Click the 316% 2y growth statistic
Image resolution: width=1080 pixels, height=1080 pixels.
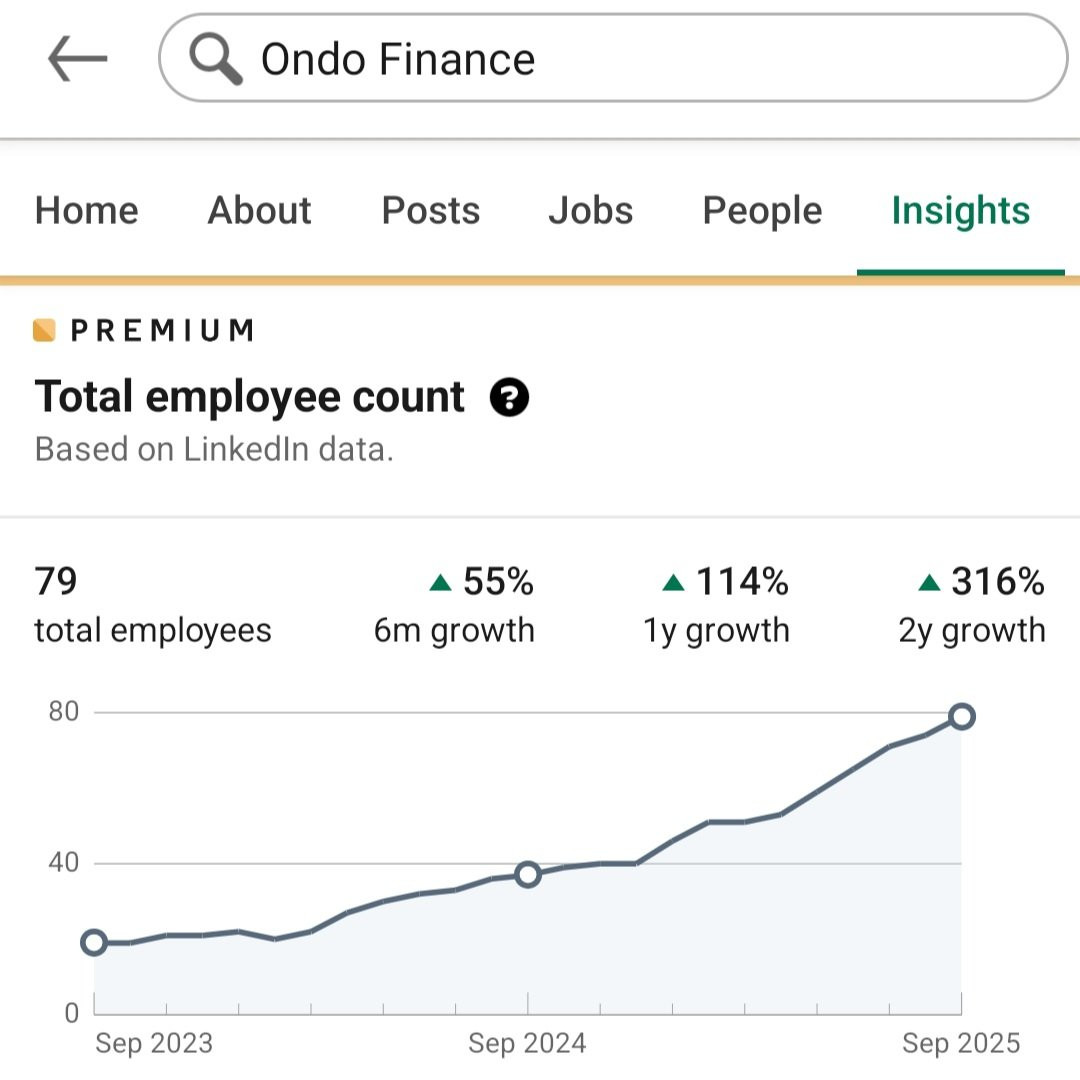(x=997, y=581)
